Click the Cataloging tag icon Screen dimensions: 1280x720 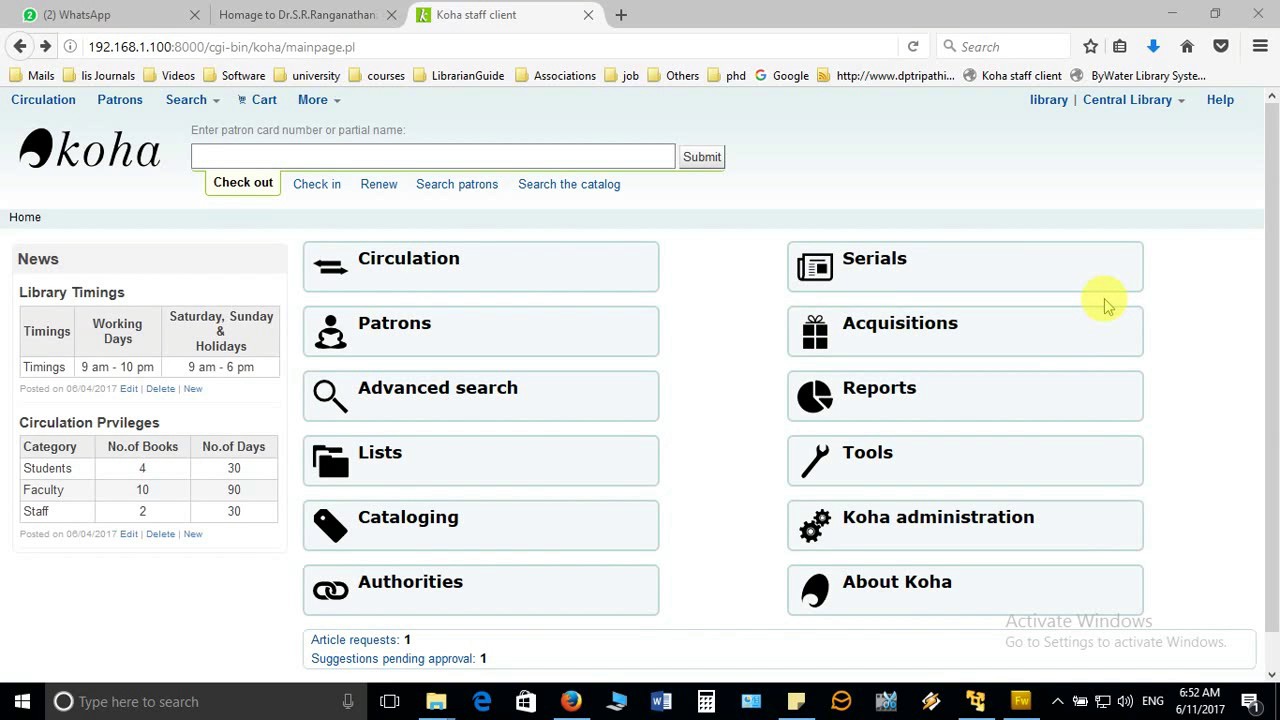tap(330, 526)
